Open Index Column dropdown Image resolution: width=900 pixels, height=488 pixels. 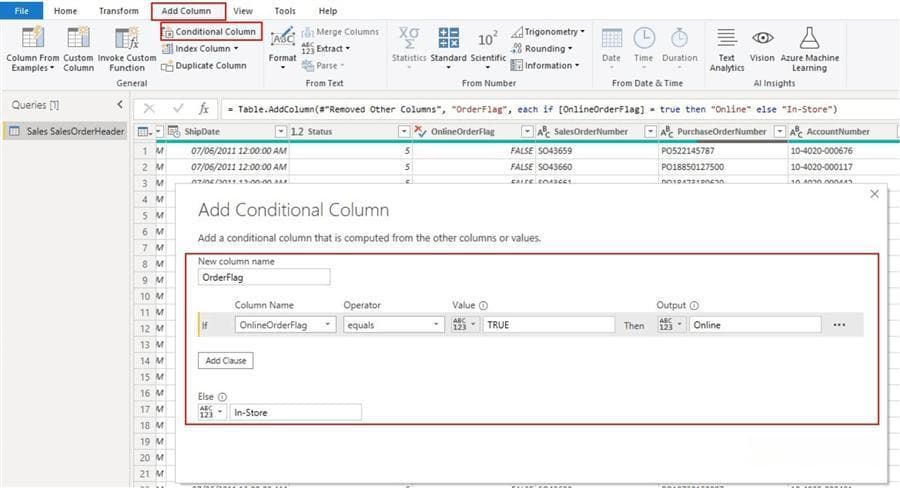point(200,49)
